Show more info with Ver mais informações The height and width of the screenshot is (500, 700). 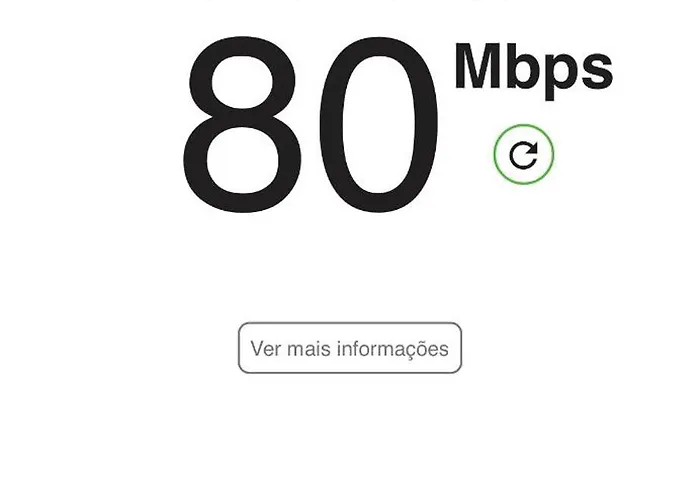(x=350, y=348)
